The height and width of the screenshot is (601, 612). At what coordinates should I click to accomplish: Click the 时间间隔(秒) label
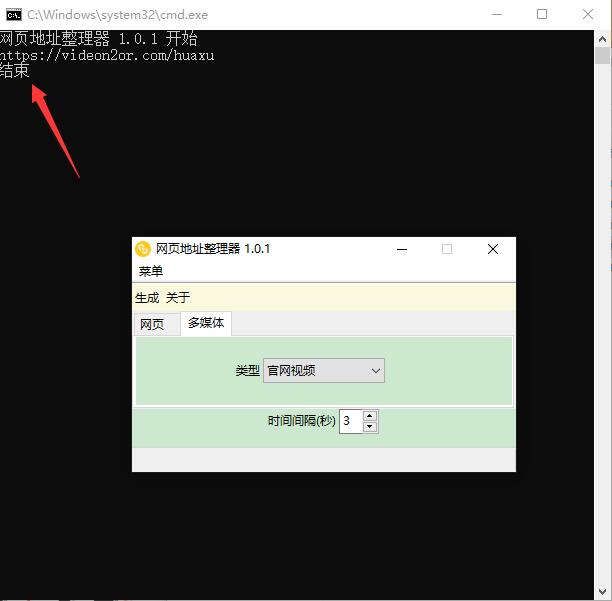(x=301, y=421)
